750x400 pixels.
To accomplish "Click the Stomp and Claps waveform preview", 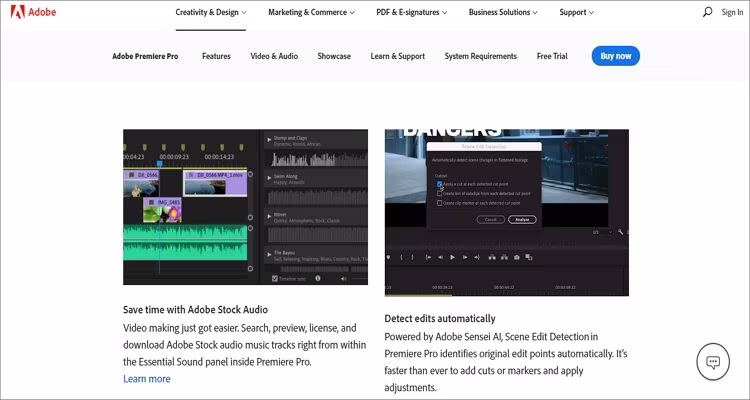I will [x=320, y=159].
